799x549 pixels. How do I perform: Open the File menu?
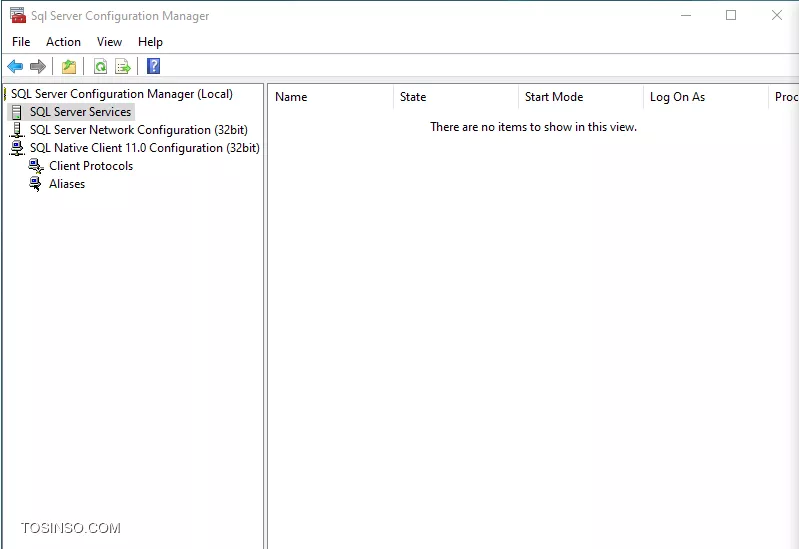[x=21, y=42]
